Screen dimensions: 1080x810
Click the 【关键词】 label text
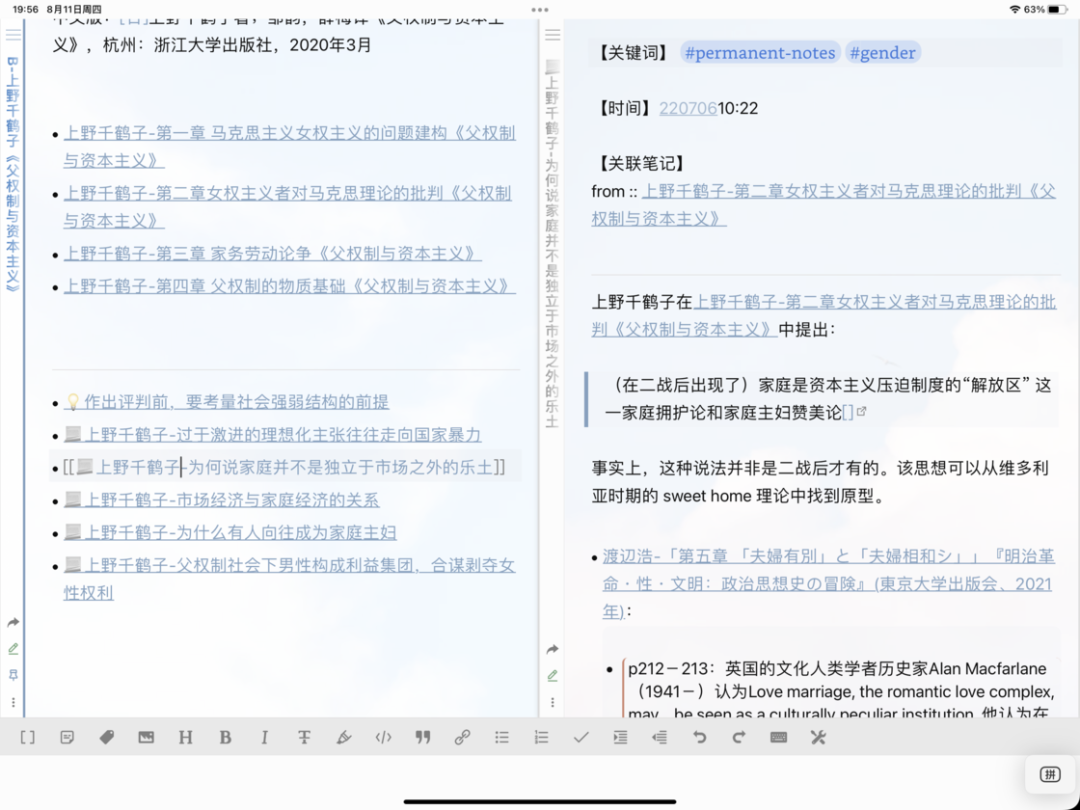pos(632,53)
